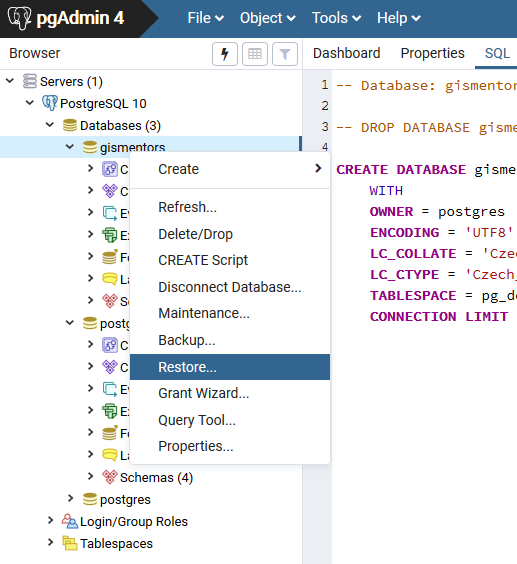Choose Restore... in the context menu
The image size is (517, 564).
point(230,367)
